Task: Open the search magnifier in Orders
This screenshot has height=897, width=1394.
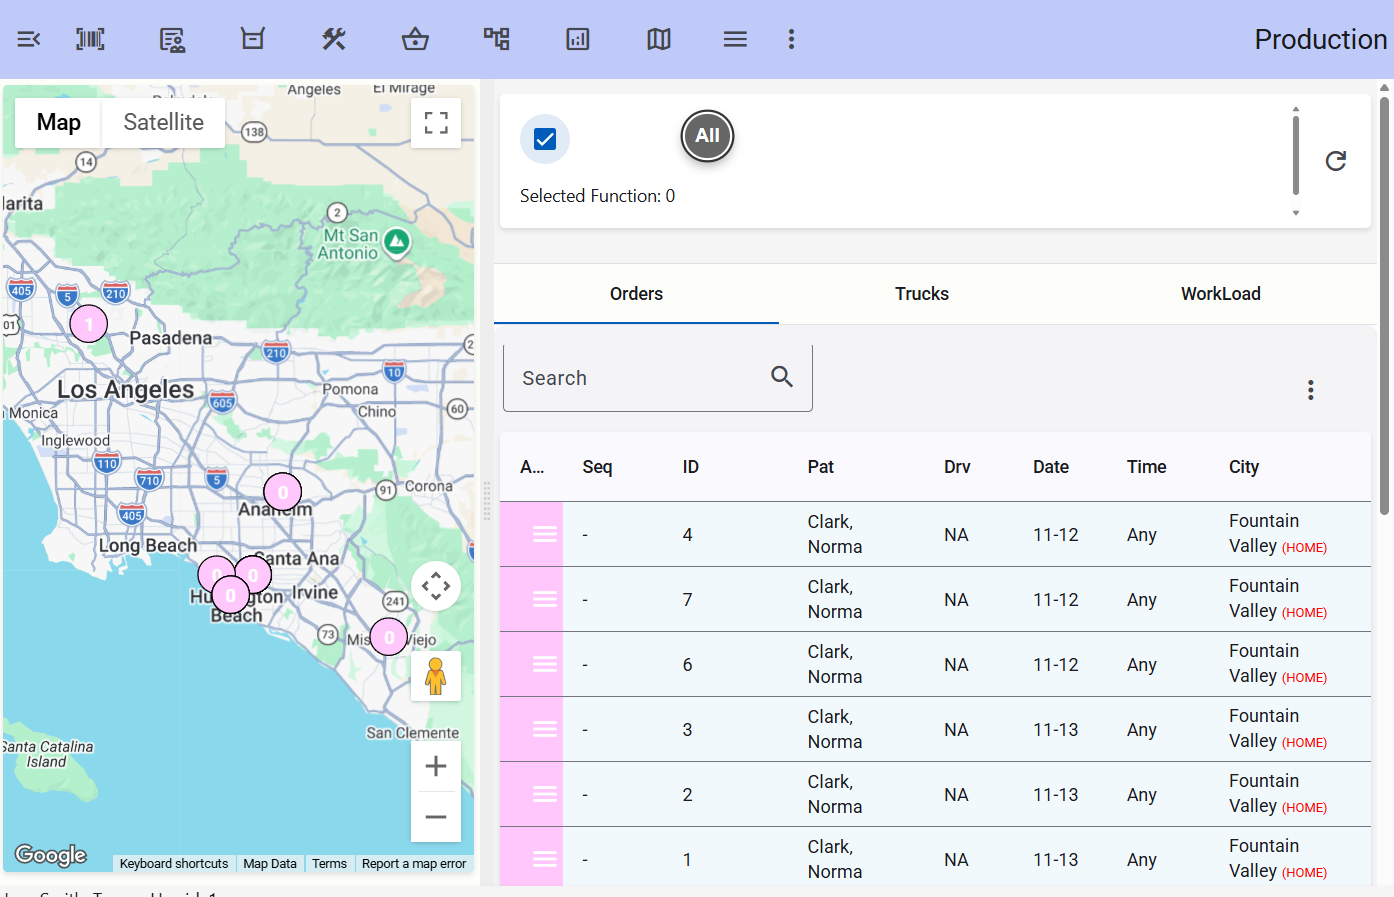Action: pyautogui.click(x=781, y=377)
